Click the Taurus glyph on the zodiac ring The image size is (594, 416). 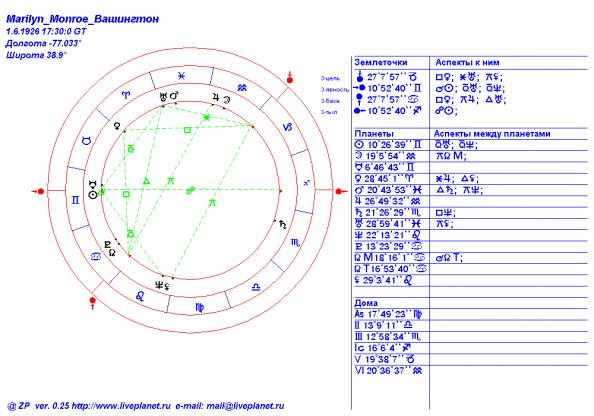click(x=87, y=141)
